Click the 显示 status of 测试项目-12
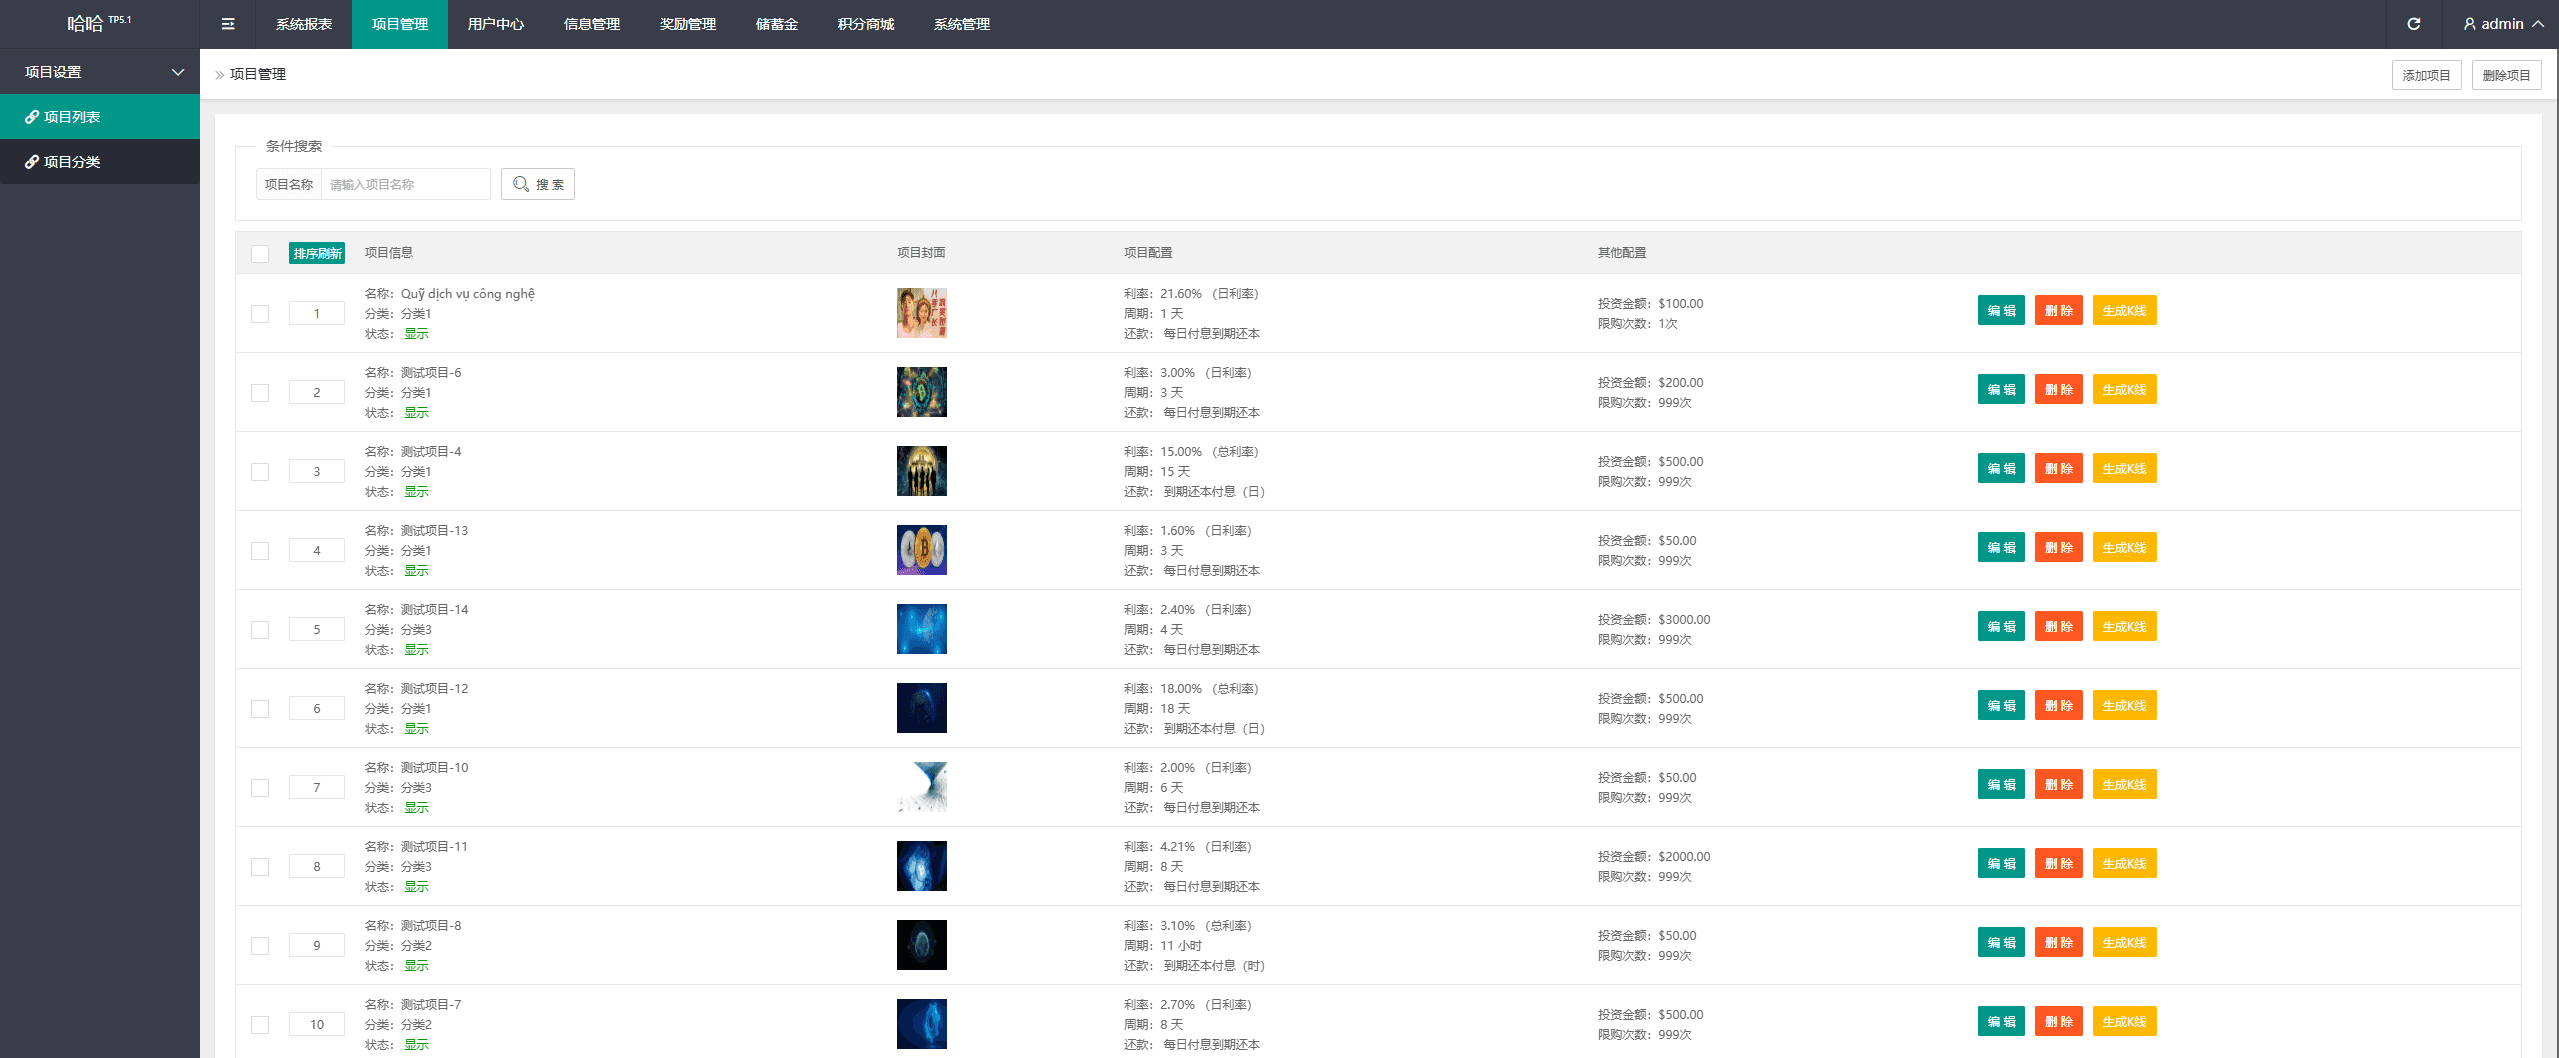The image size is (2559, 1058). pyautogui.click(x=416, y=729)
